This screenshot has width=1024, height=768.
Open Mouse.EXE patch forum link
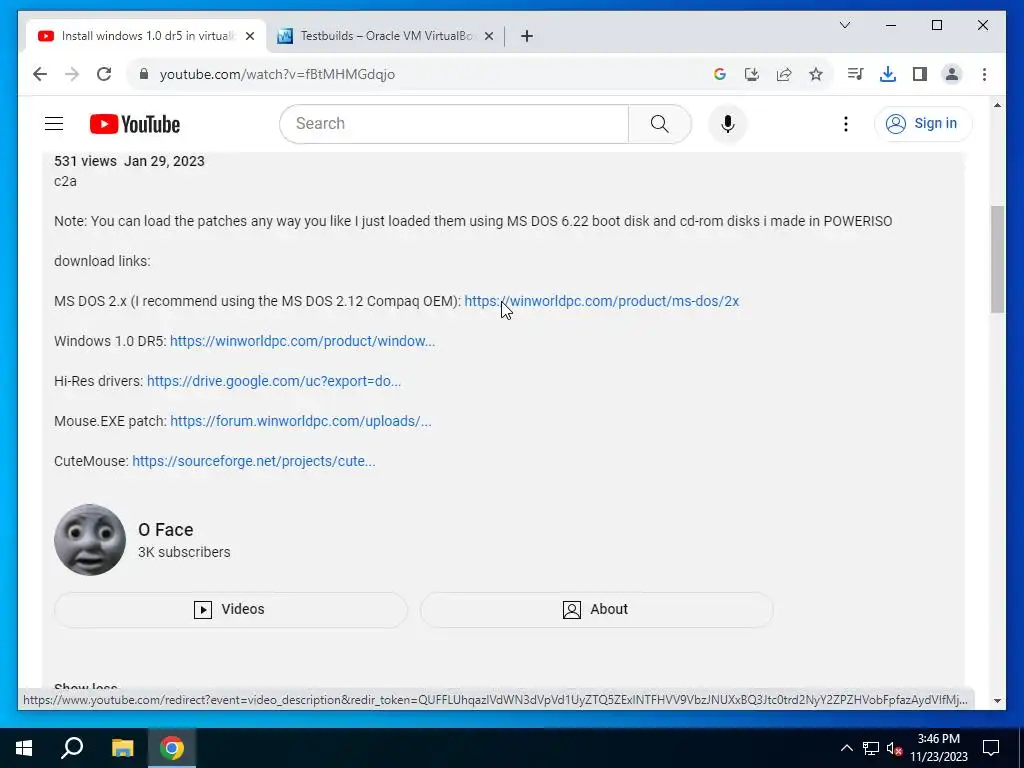[x=300, y=421]
